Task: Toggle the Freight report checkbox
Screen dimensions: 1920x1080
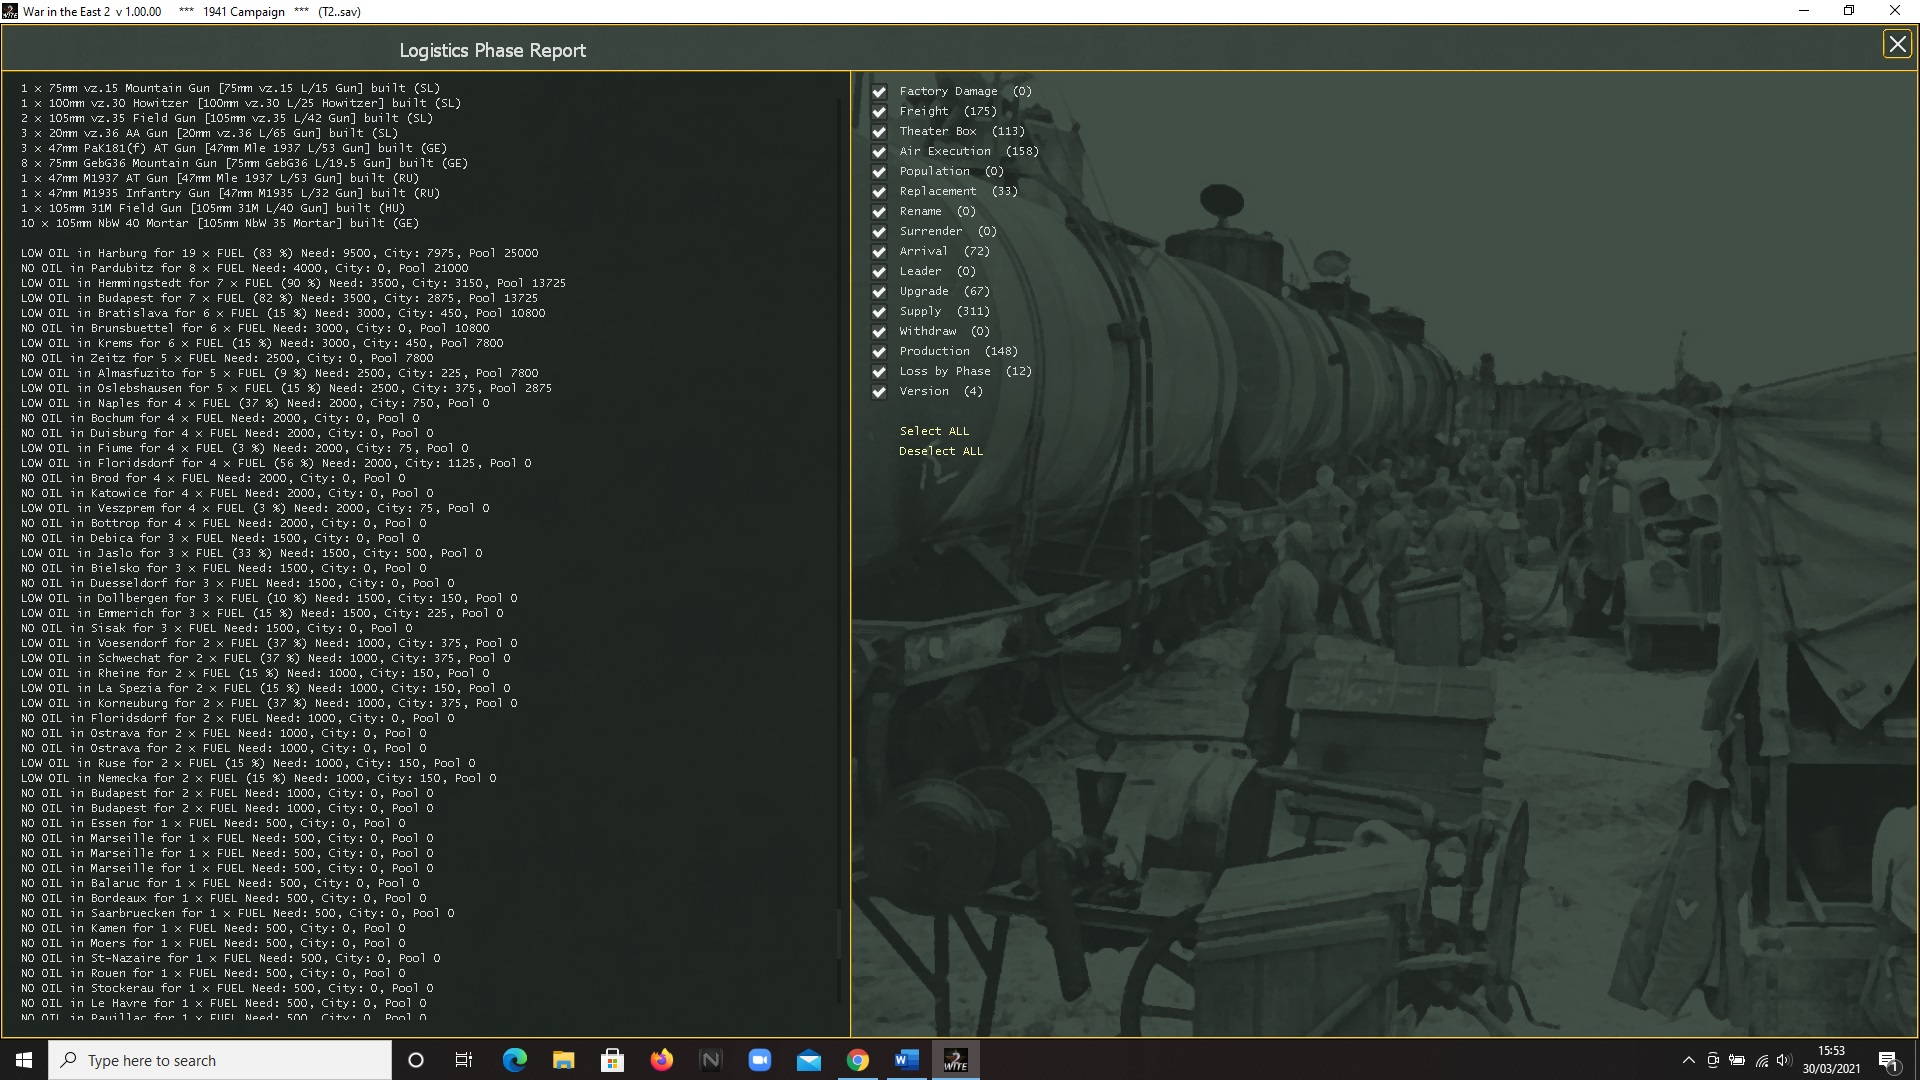Action: pyautogui.click(x=879, y=112)
